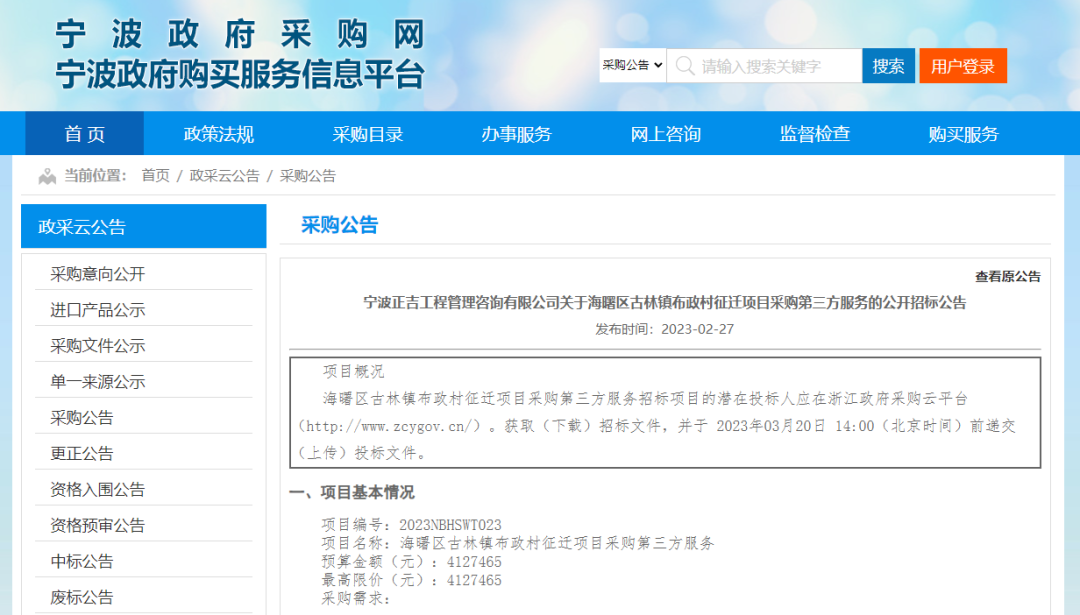Image resolution: width=1080 pixels, height=615 pixels.
Task: Click the magnifier icon in search box
Action: (685, 66)
